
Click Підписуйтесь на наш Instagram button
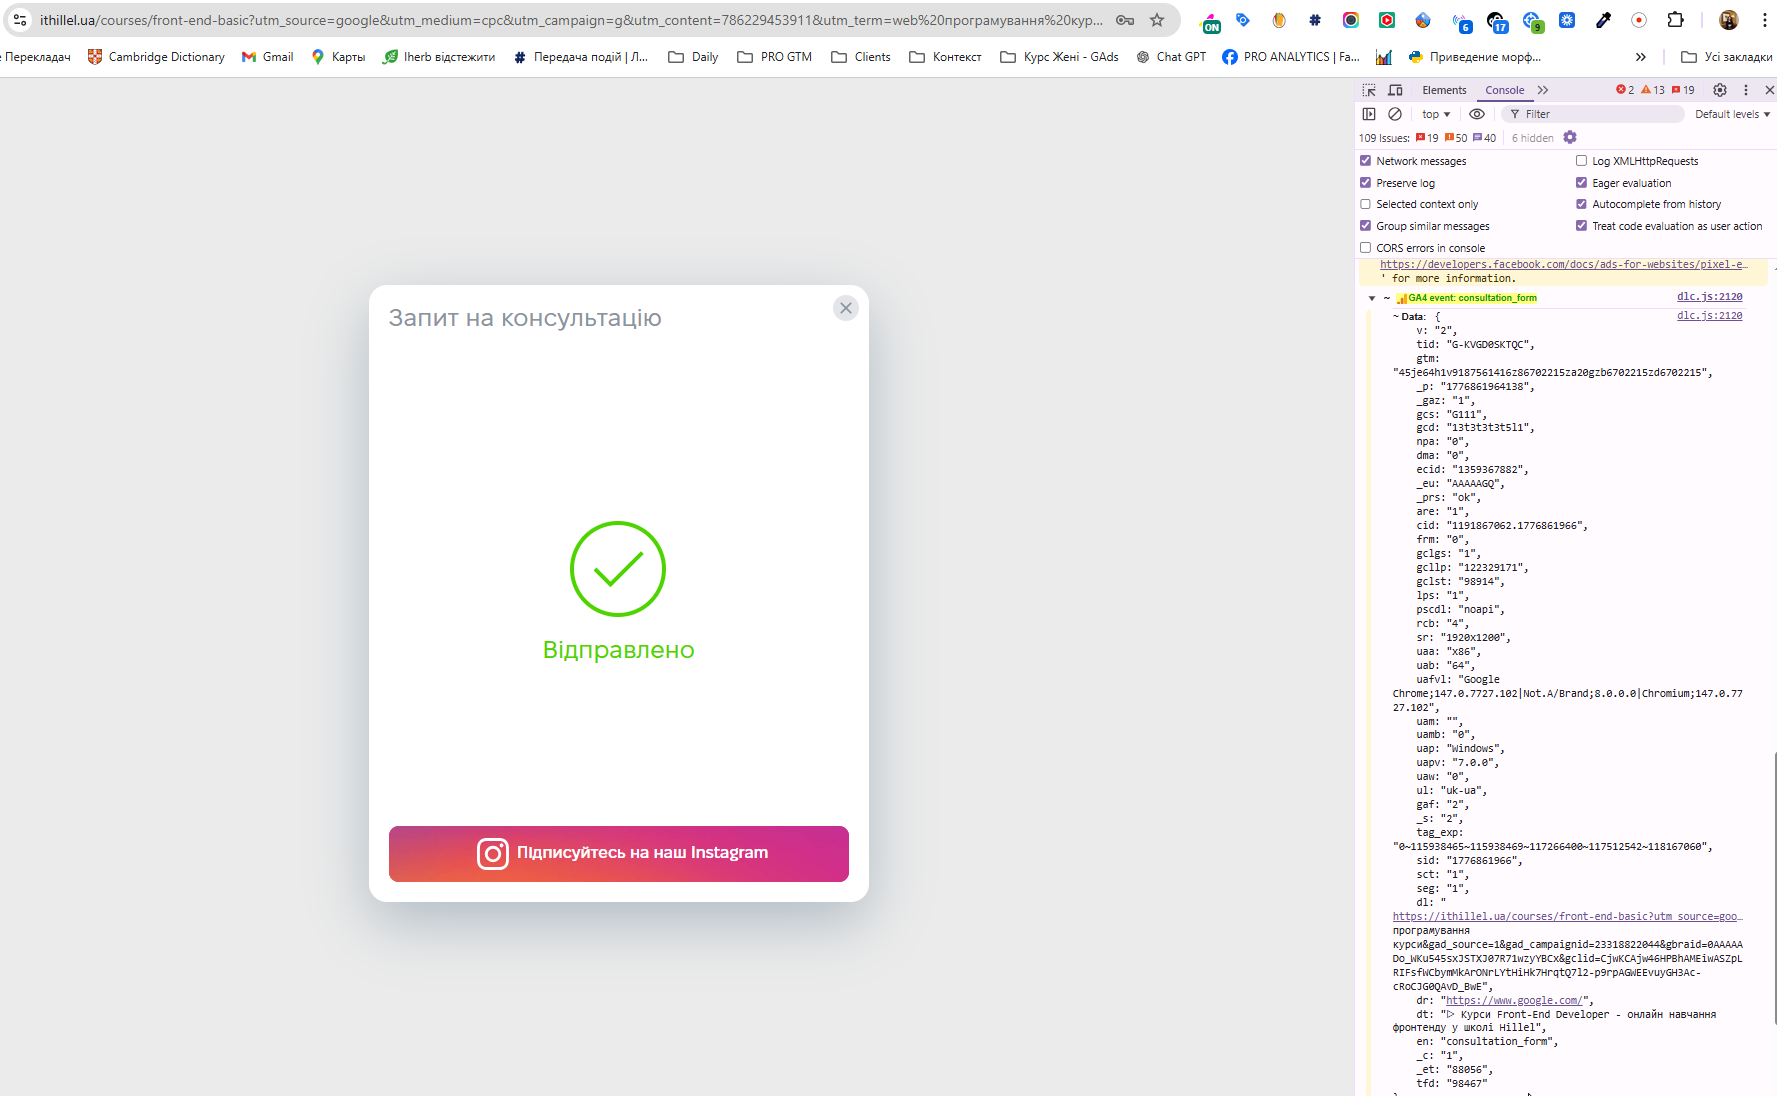pyautogui.click(x=619, y=854)
